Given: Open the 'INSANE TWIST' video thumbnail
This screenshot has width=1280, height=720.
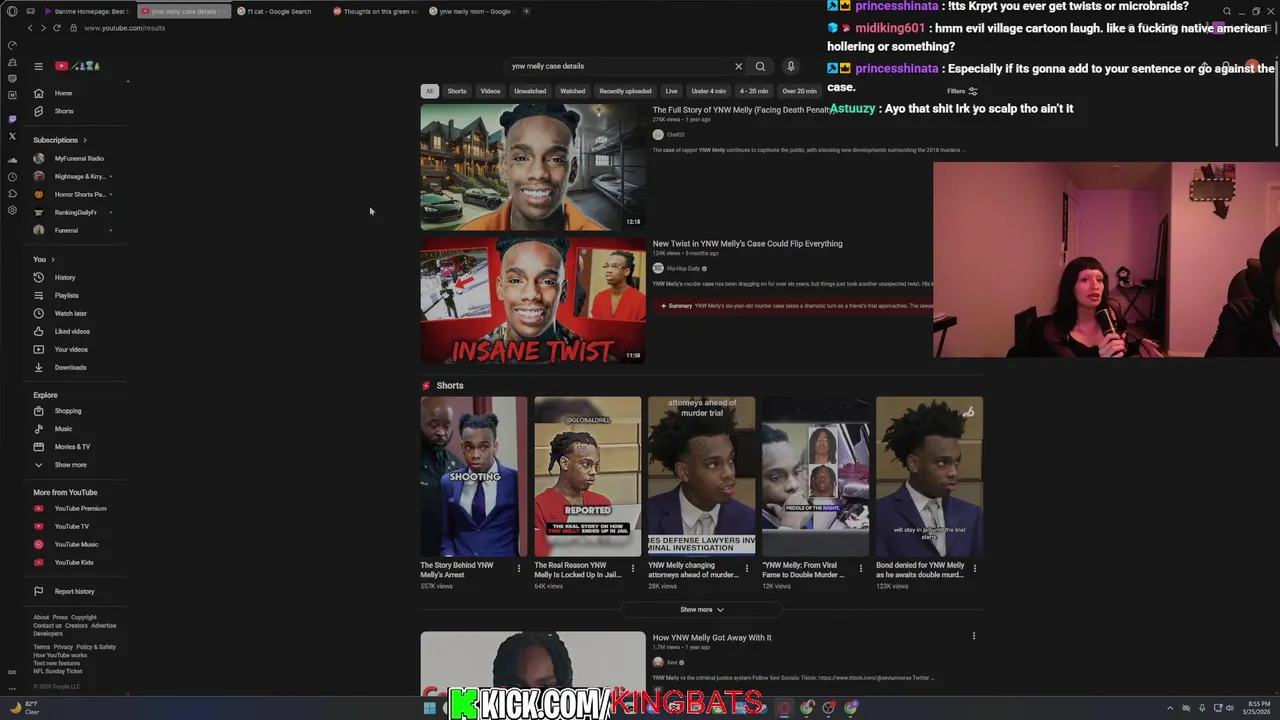Looking at the screenshot, I should [533, 301].
